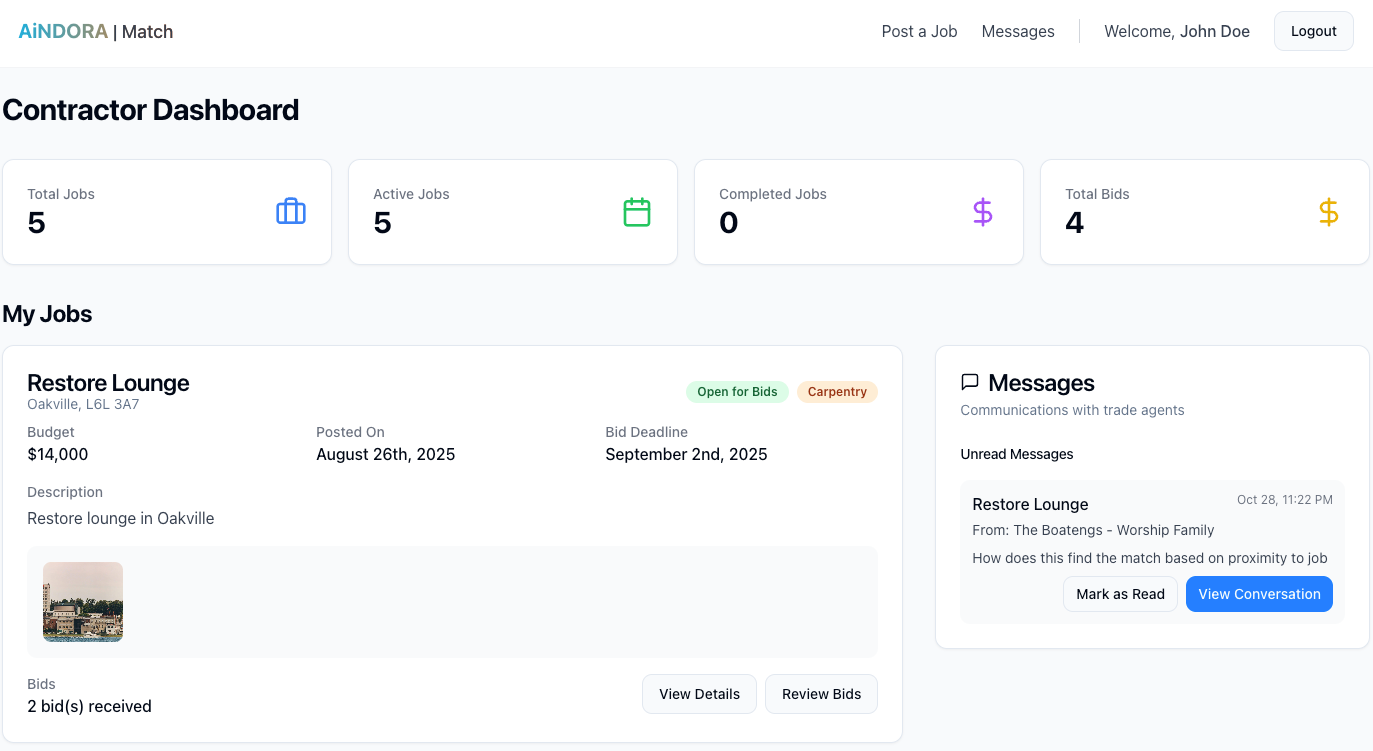Open the Messages navigation item

[1018, 31]
